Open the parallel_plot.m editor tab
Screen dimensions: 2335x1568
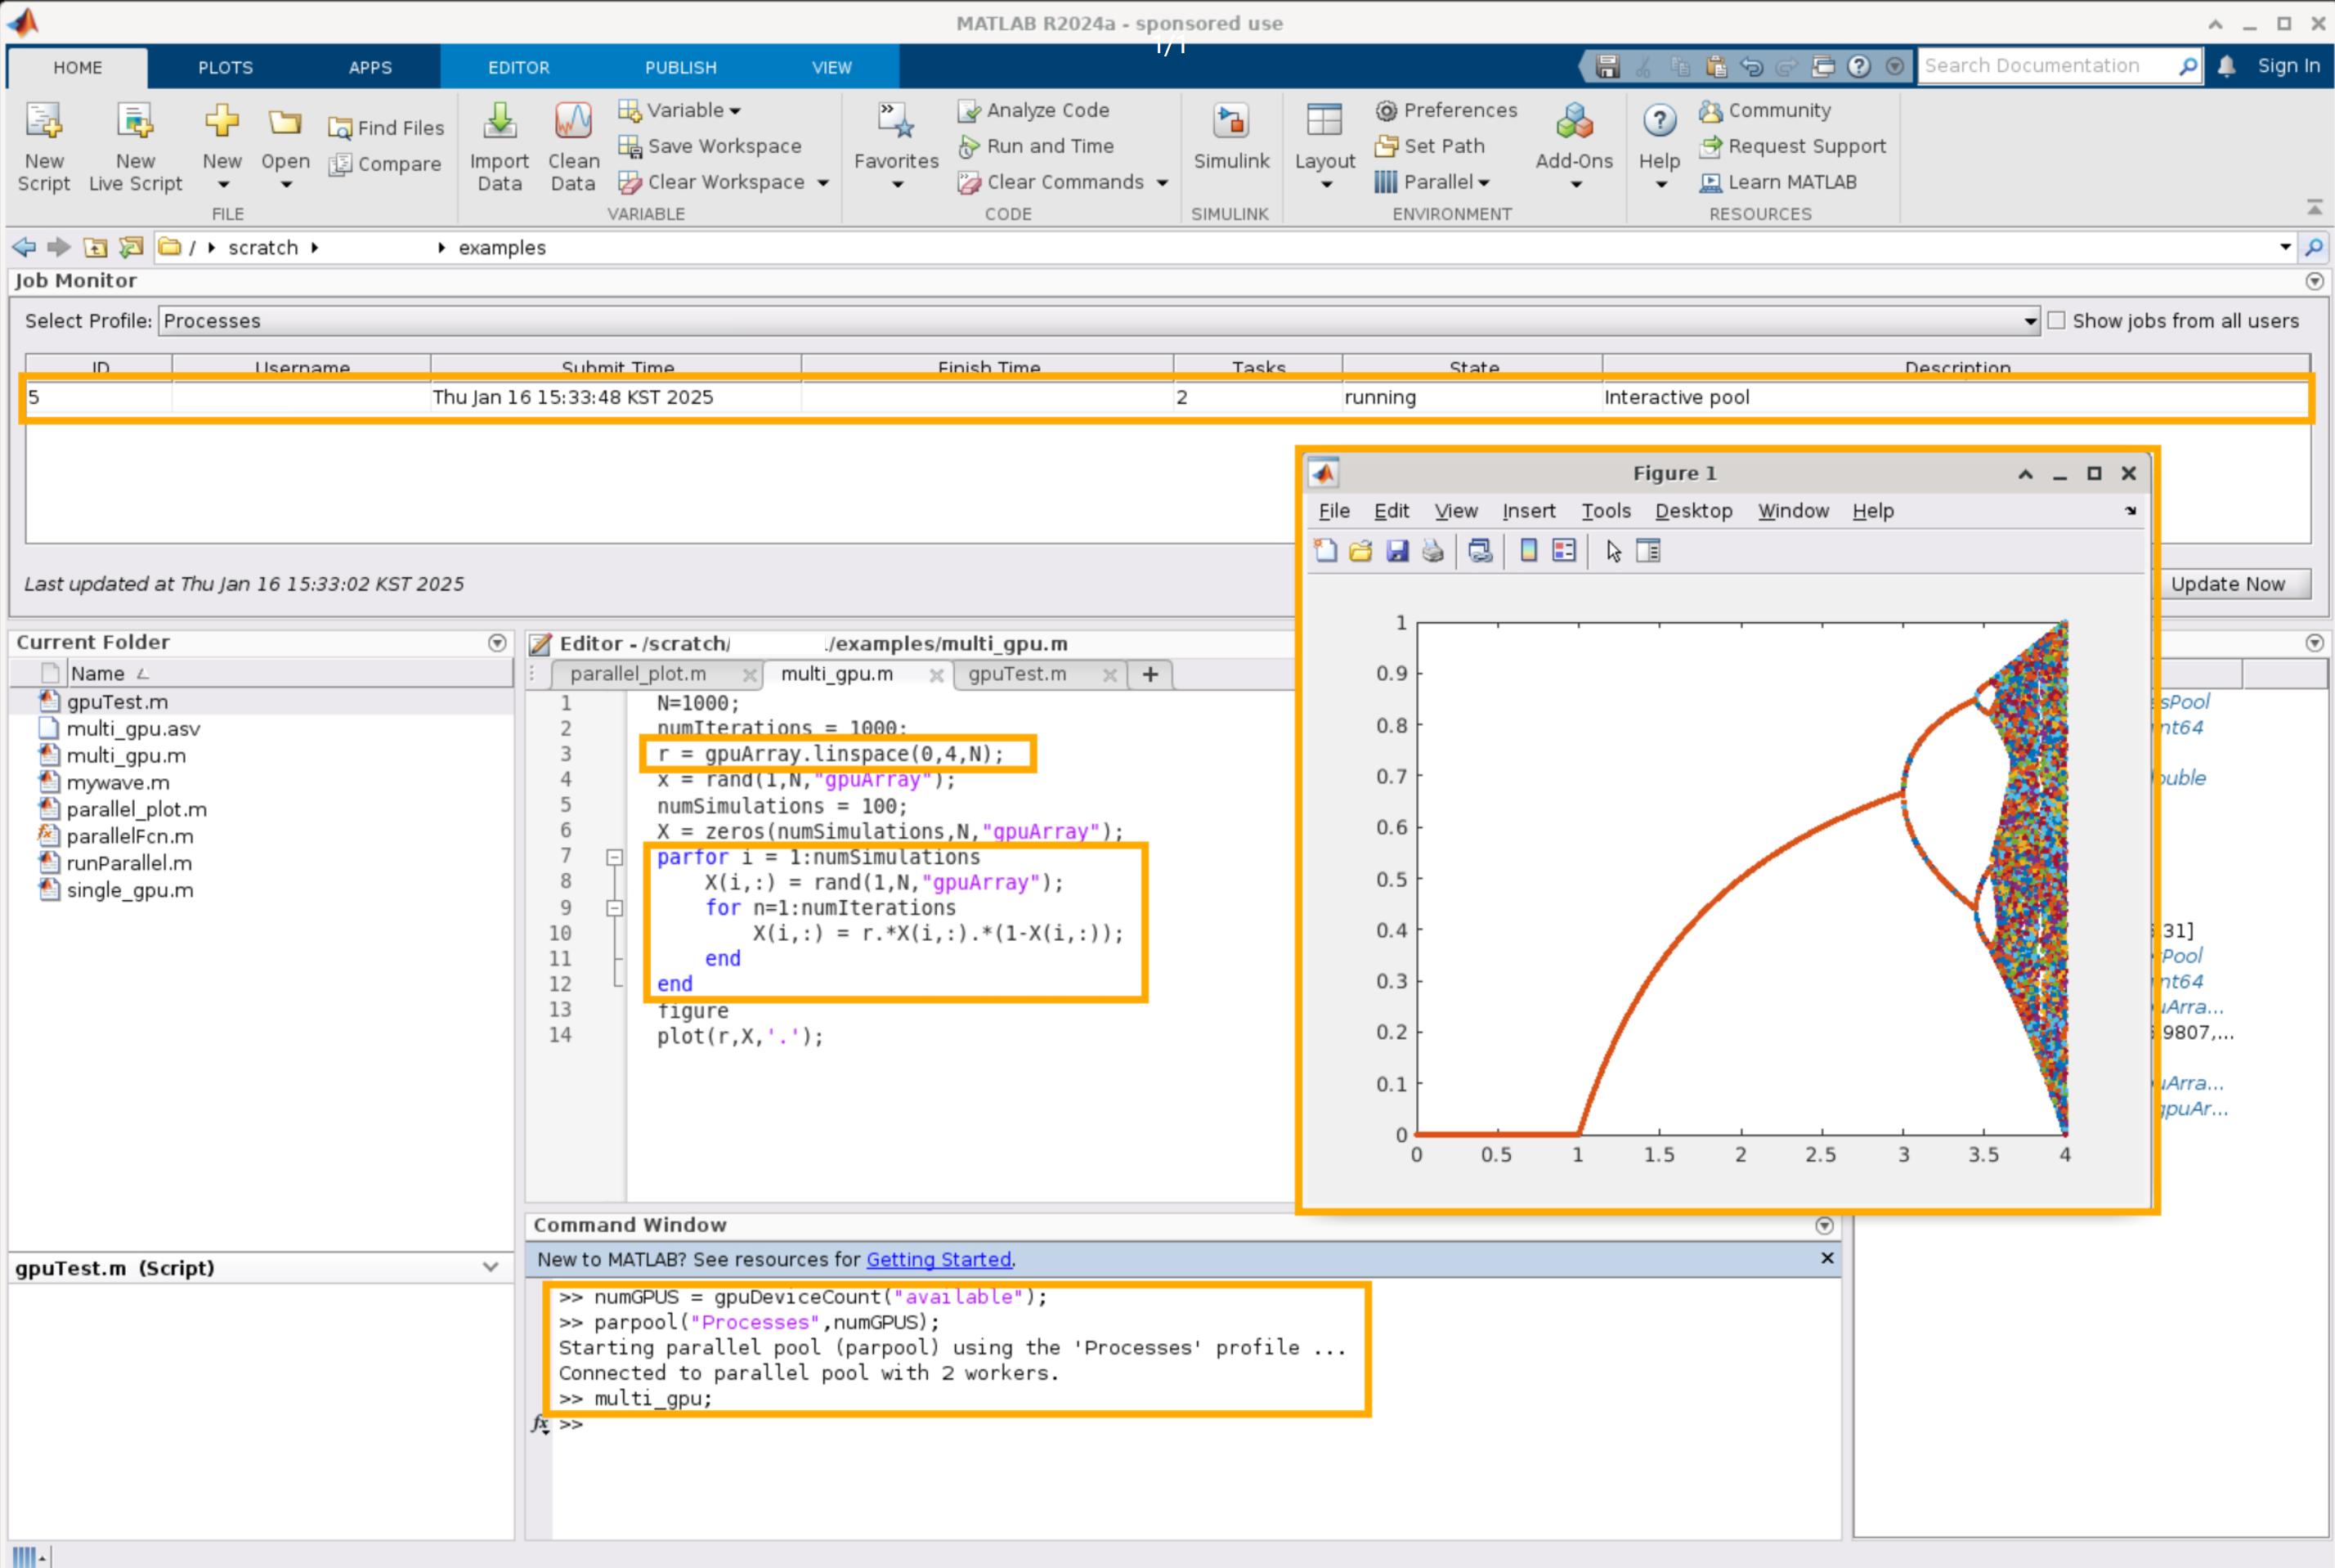coord(638,674)
